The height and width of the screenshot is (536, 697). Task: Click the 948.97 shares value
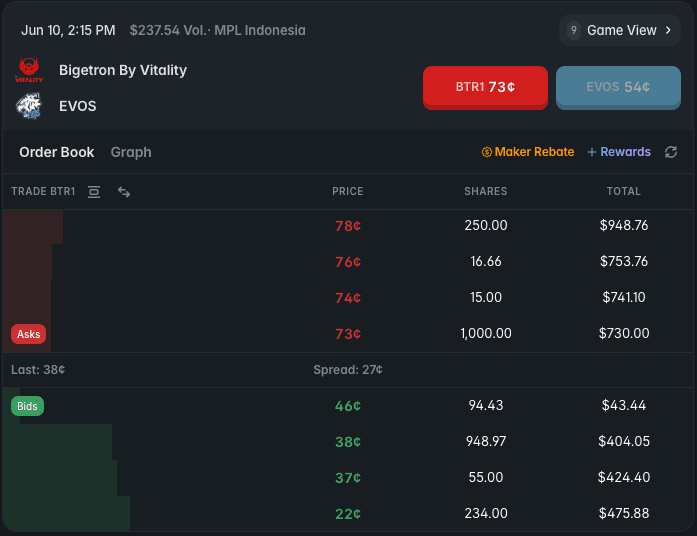(486, 441)
